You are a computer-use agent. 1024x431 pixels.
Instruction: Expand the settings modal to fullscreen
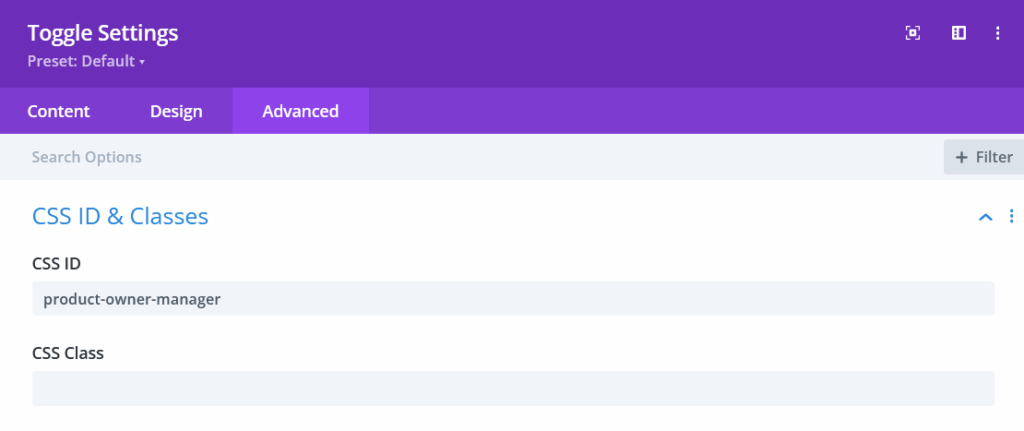point(912,33)
